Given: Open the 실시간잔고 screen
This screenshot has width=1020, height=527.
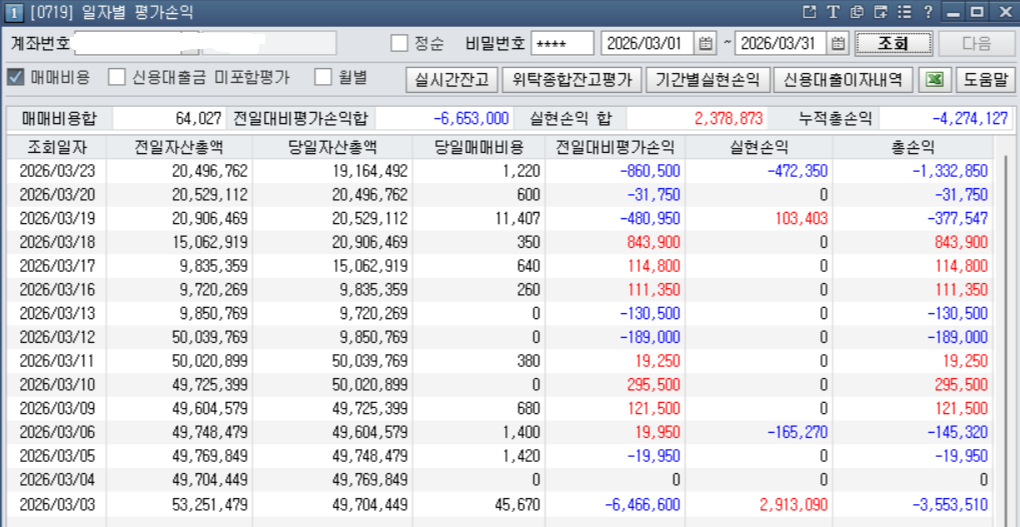Looking at the screenshot, I should (451, 79).
